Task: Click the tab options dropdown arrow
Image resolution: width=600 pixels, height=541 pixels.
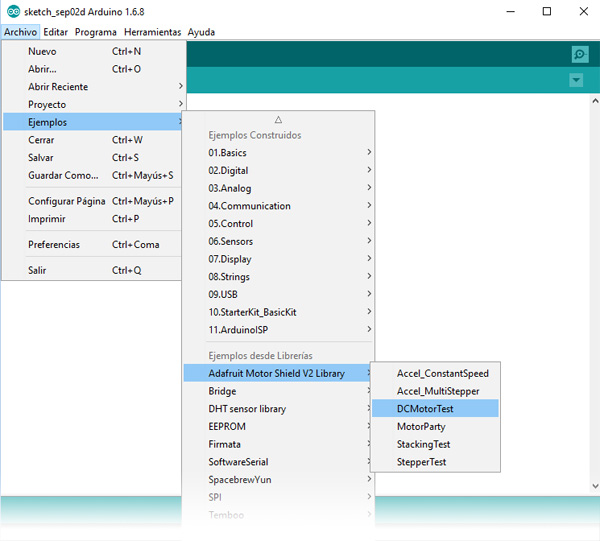Action: [x=576, y=80]
